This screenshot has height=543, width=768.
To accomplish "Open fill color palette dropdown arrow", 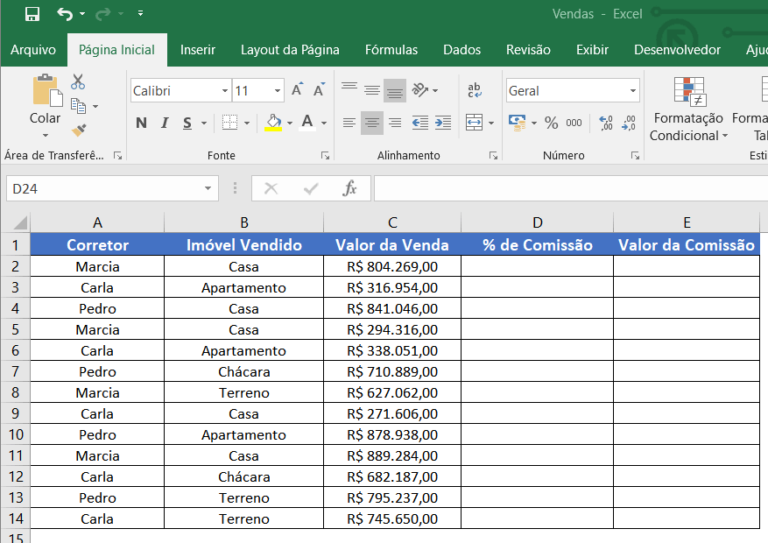I will click(290, 123).
